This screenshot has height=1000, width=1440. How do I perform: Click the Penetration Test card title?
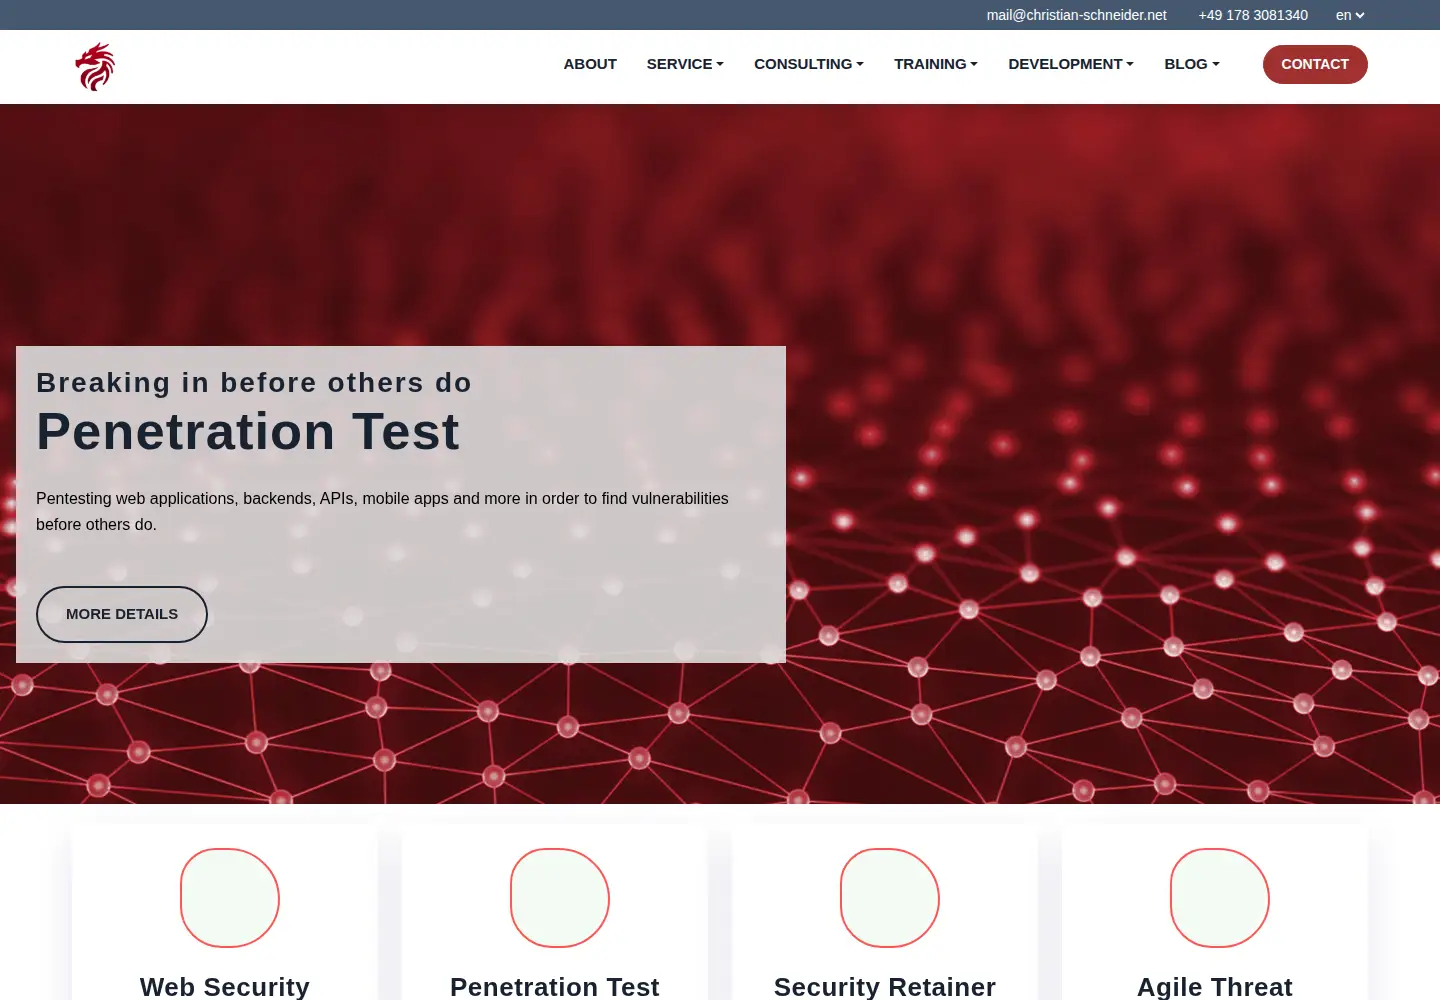coord(555,987)
